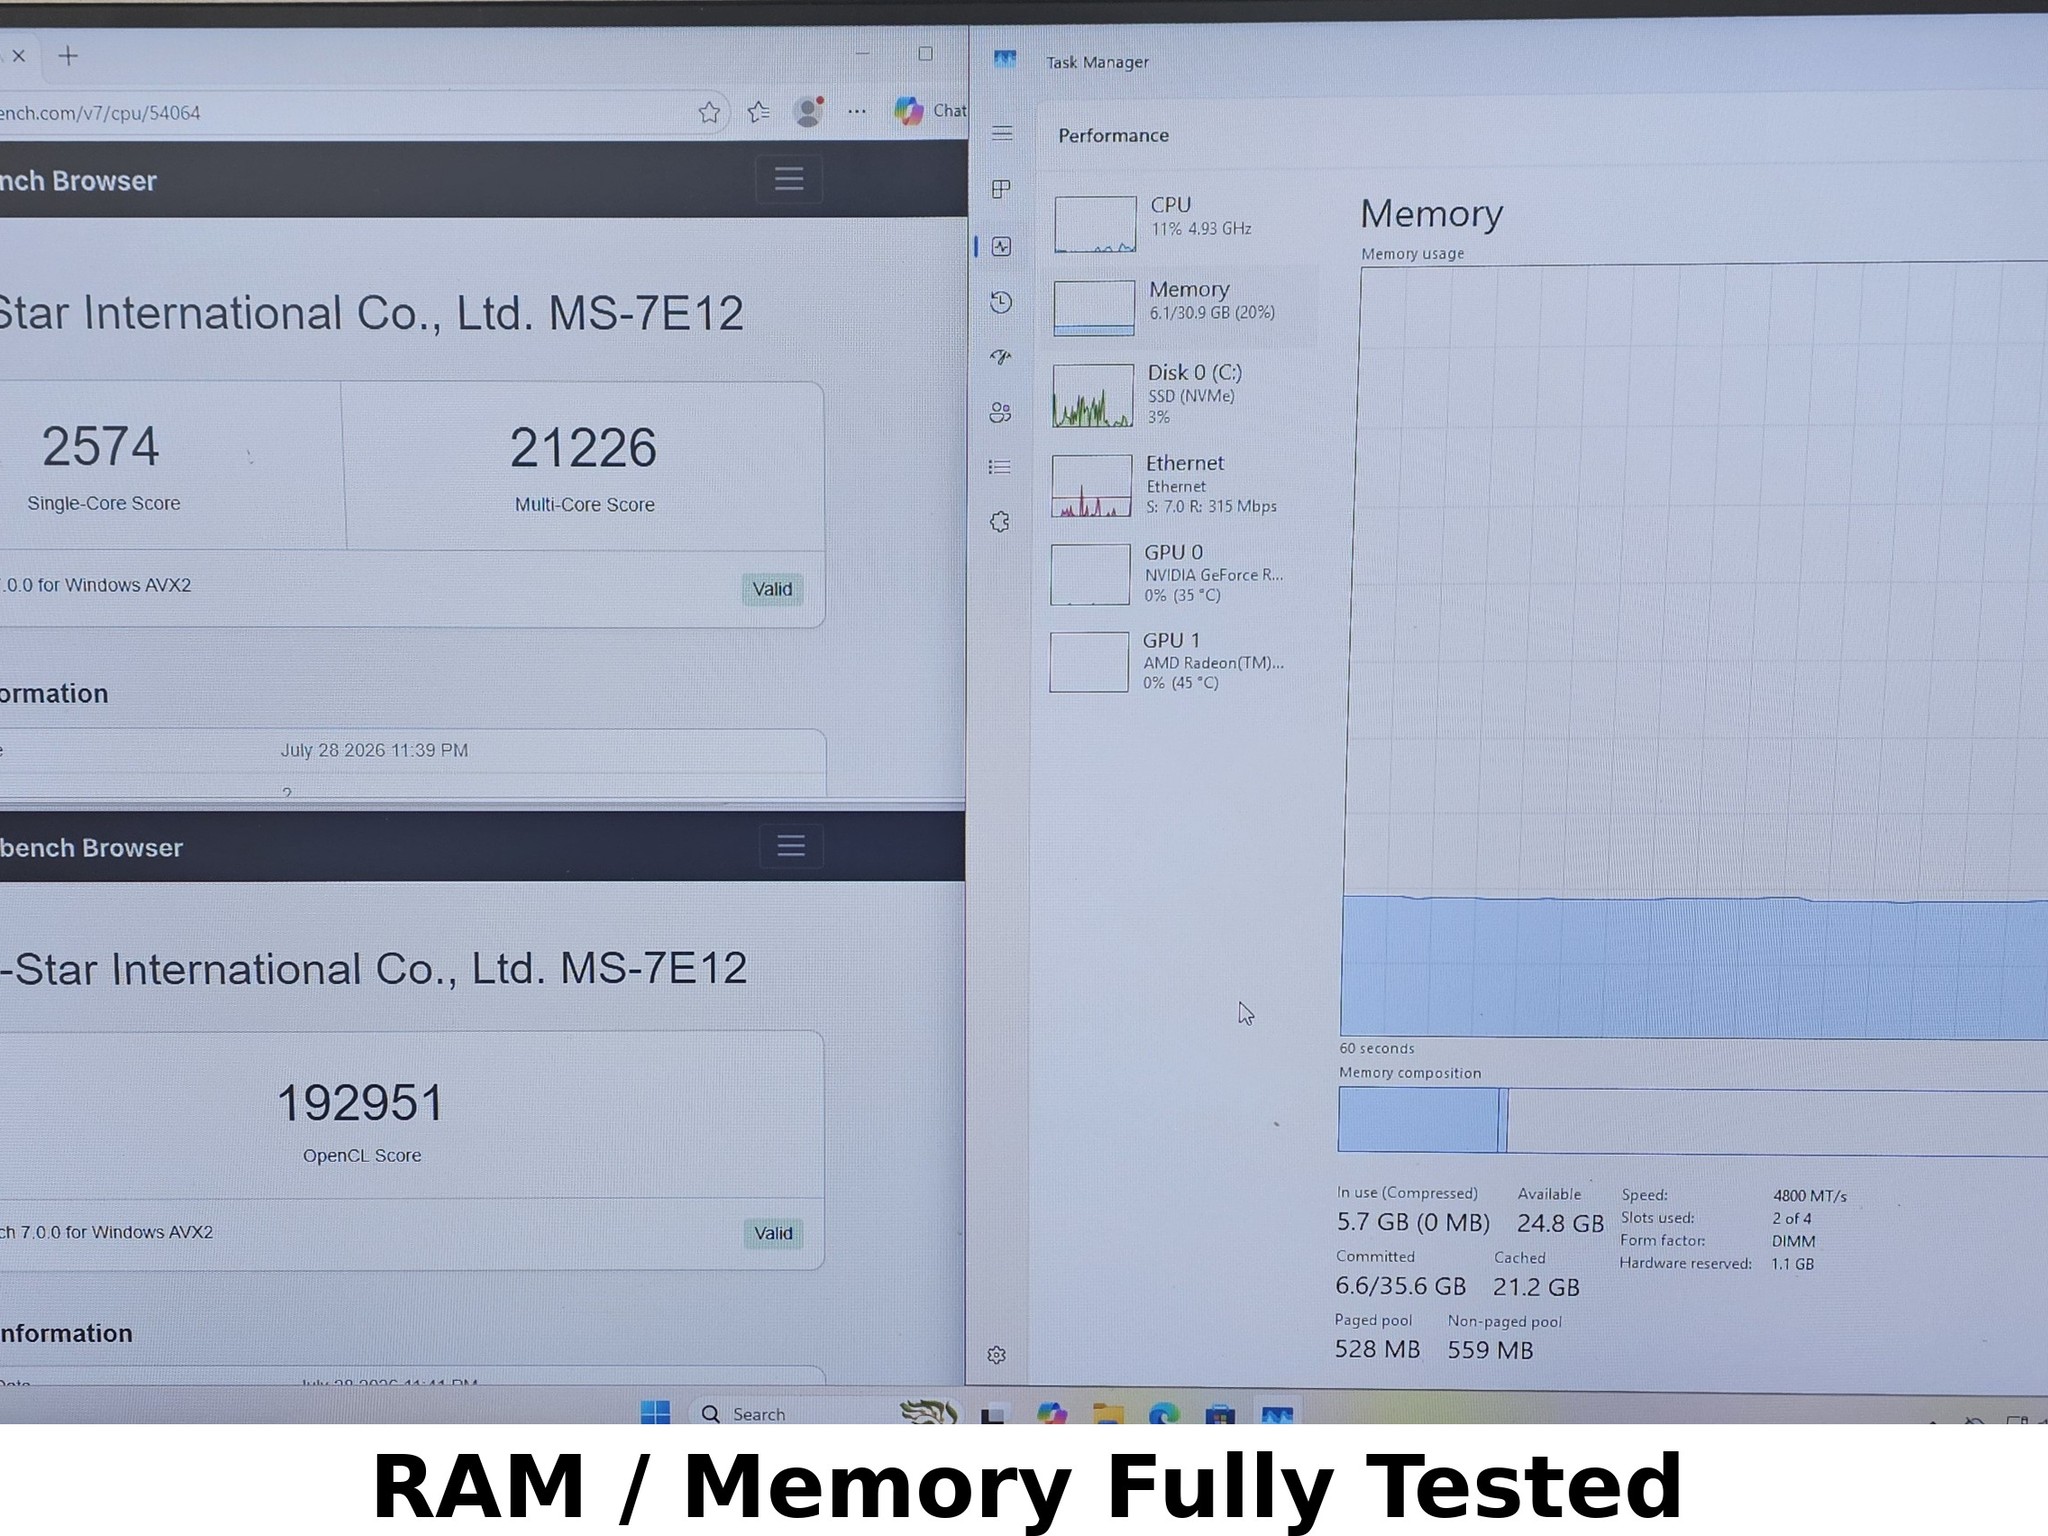Click the 6.6/35.6 GB Committed value
Image resolution: width=2048 pixels, height=1536 pixels.
pos(1401,1286)
